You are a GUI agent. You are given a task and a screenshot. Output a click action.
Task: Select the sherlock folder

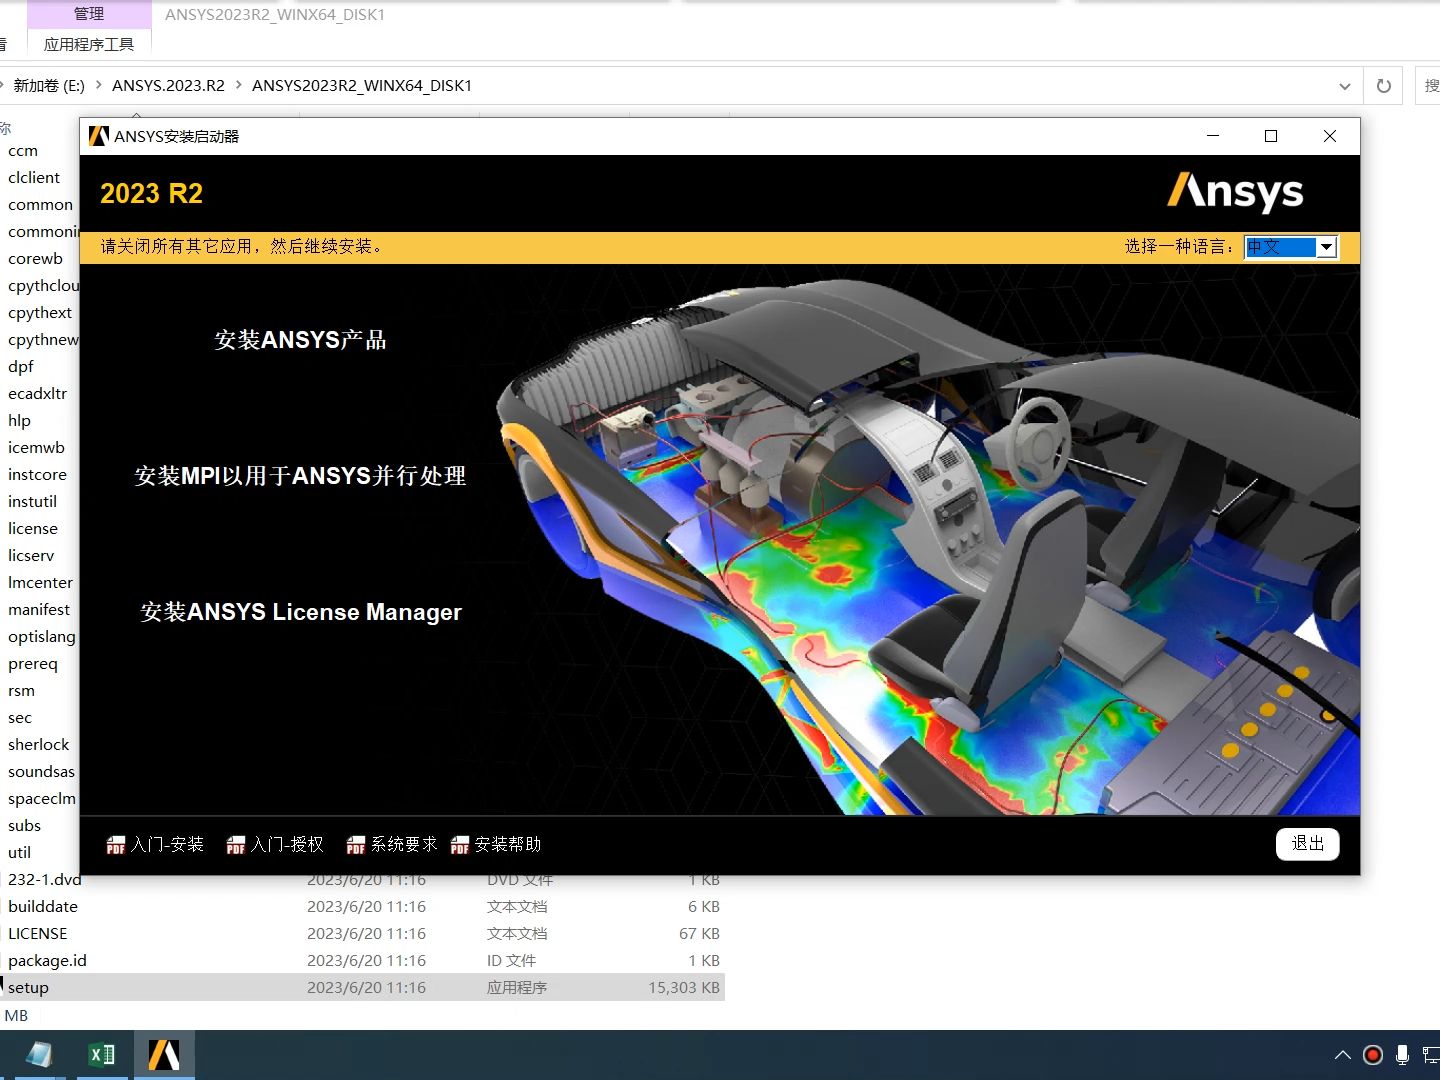[x=39, y=745]
